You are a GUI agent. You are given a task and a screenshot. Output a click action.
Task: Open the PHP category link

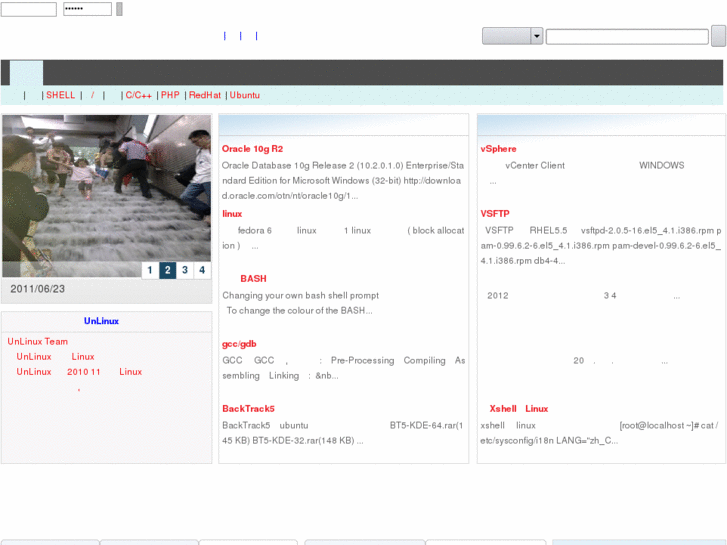[170, 95]
